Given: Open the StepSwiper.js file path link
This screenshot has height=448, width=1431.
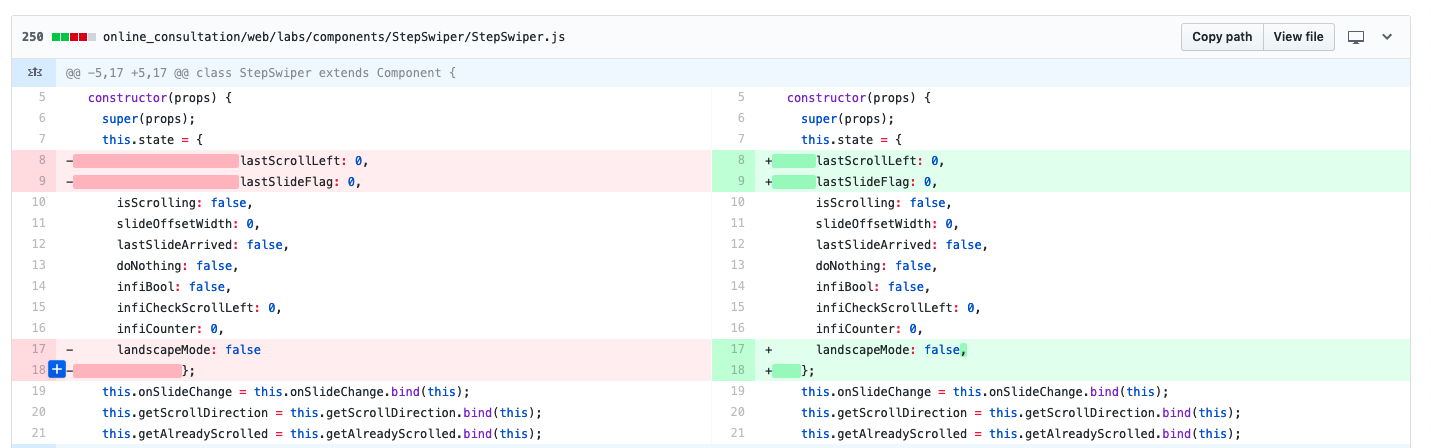Looking at the screenshot, I should click(x=334, y=37).
